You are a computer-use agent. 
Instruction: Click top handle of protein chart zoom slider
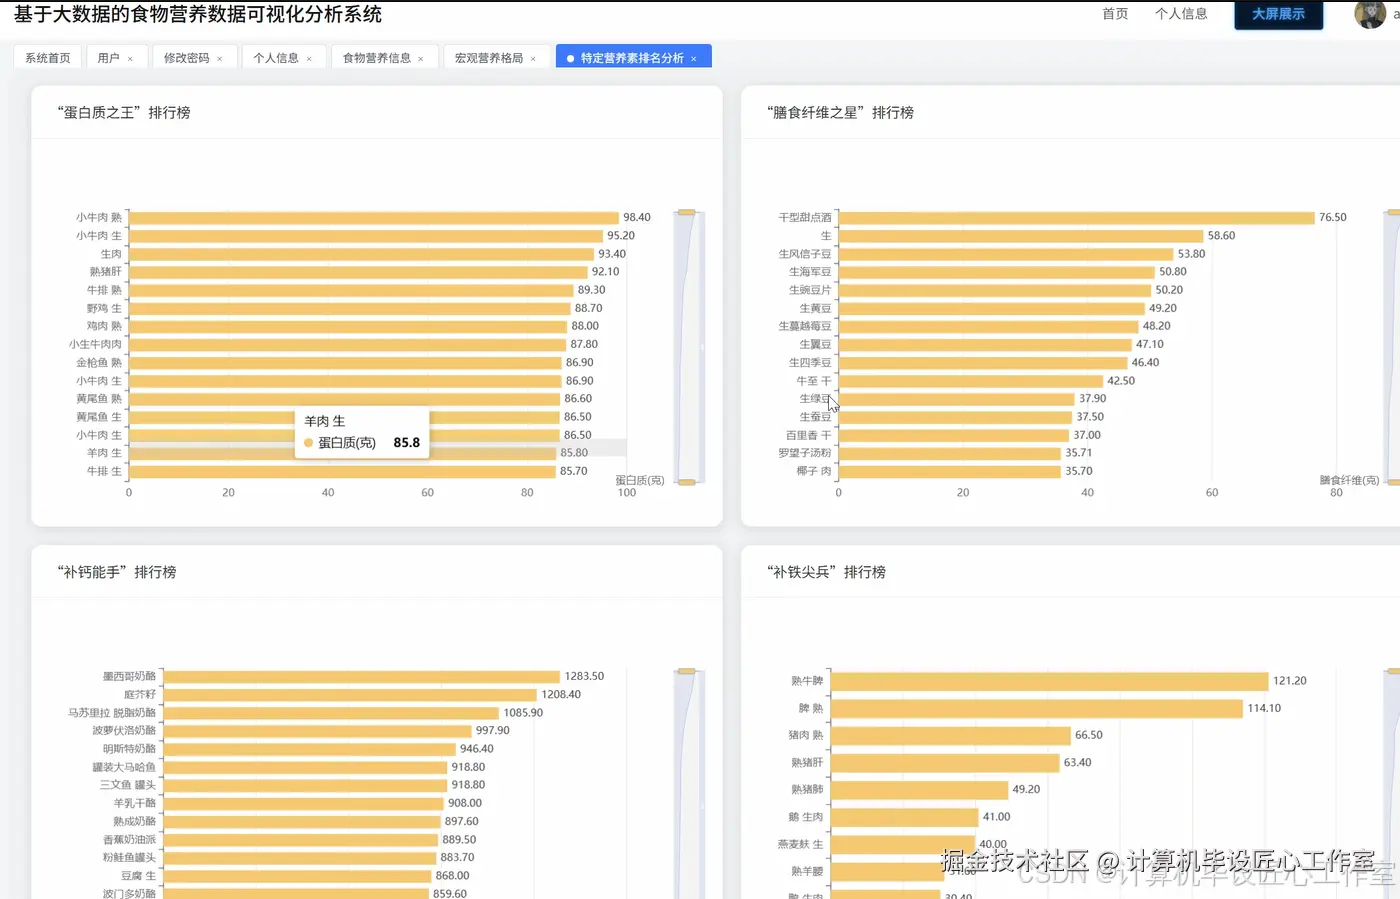point(687,212)
